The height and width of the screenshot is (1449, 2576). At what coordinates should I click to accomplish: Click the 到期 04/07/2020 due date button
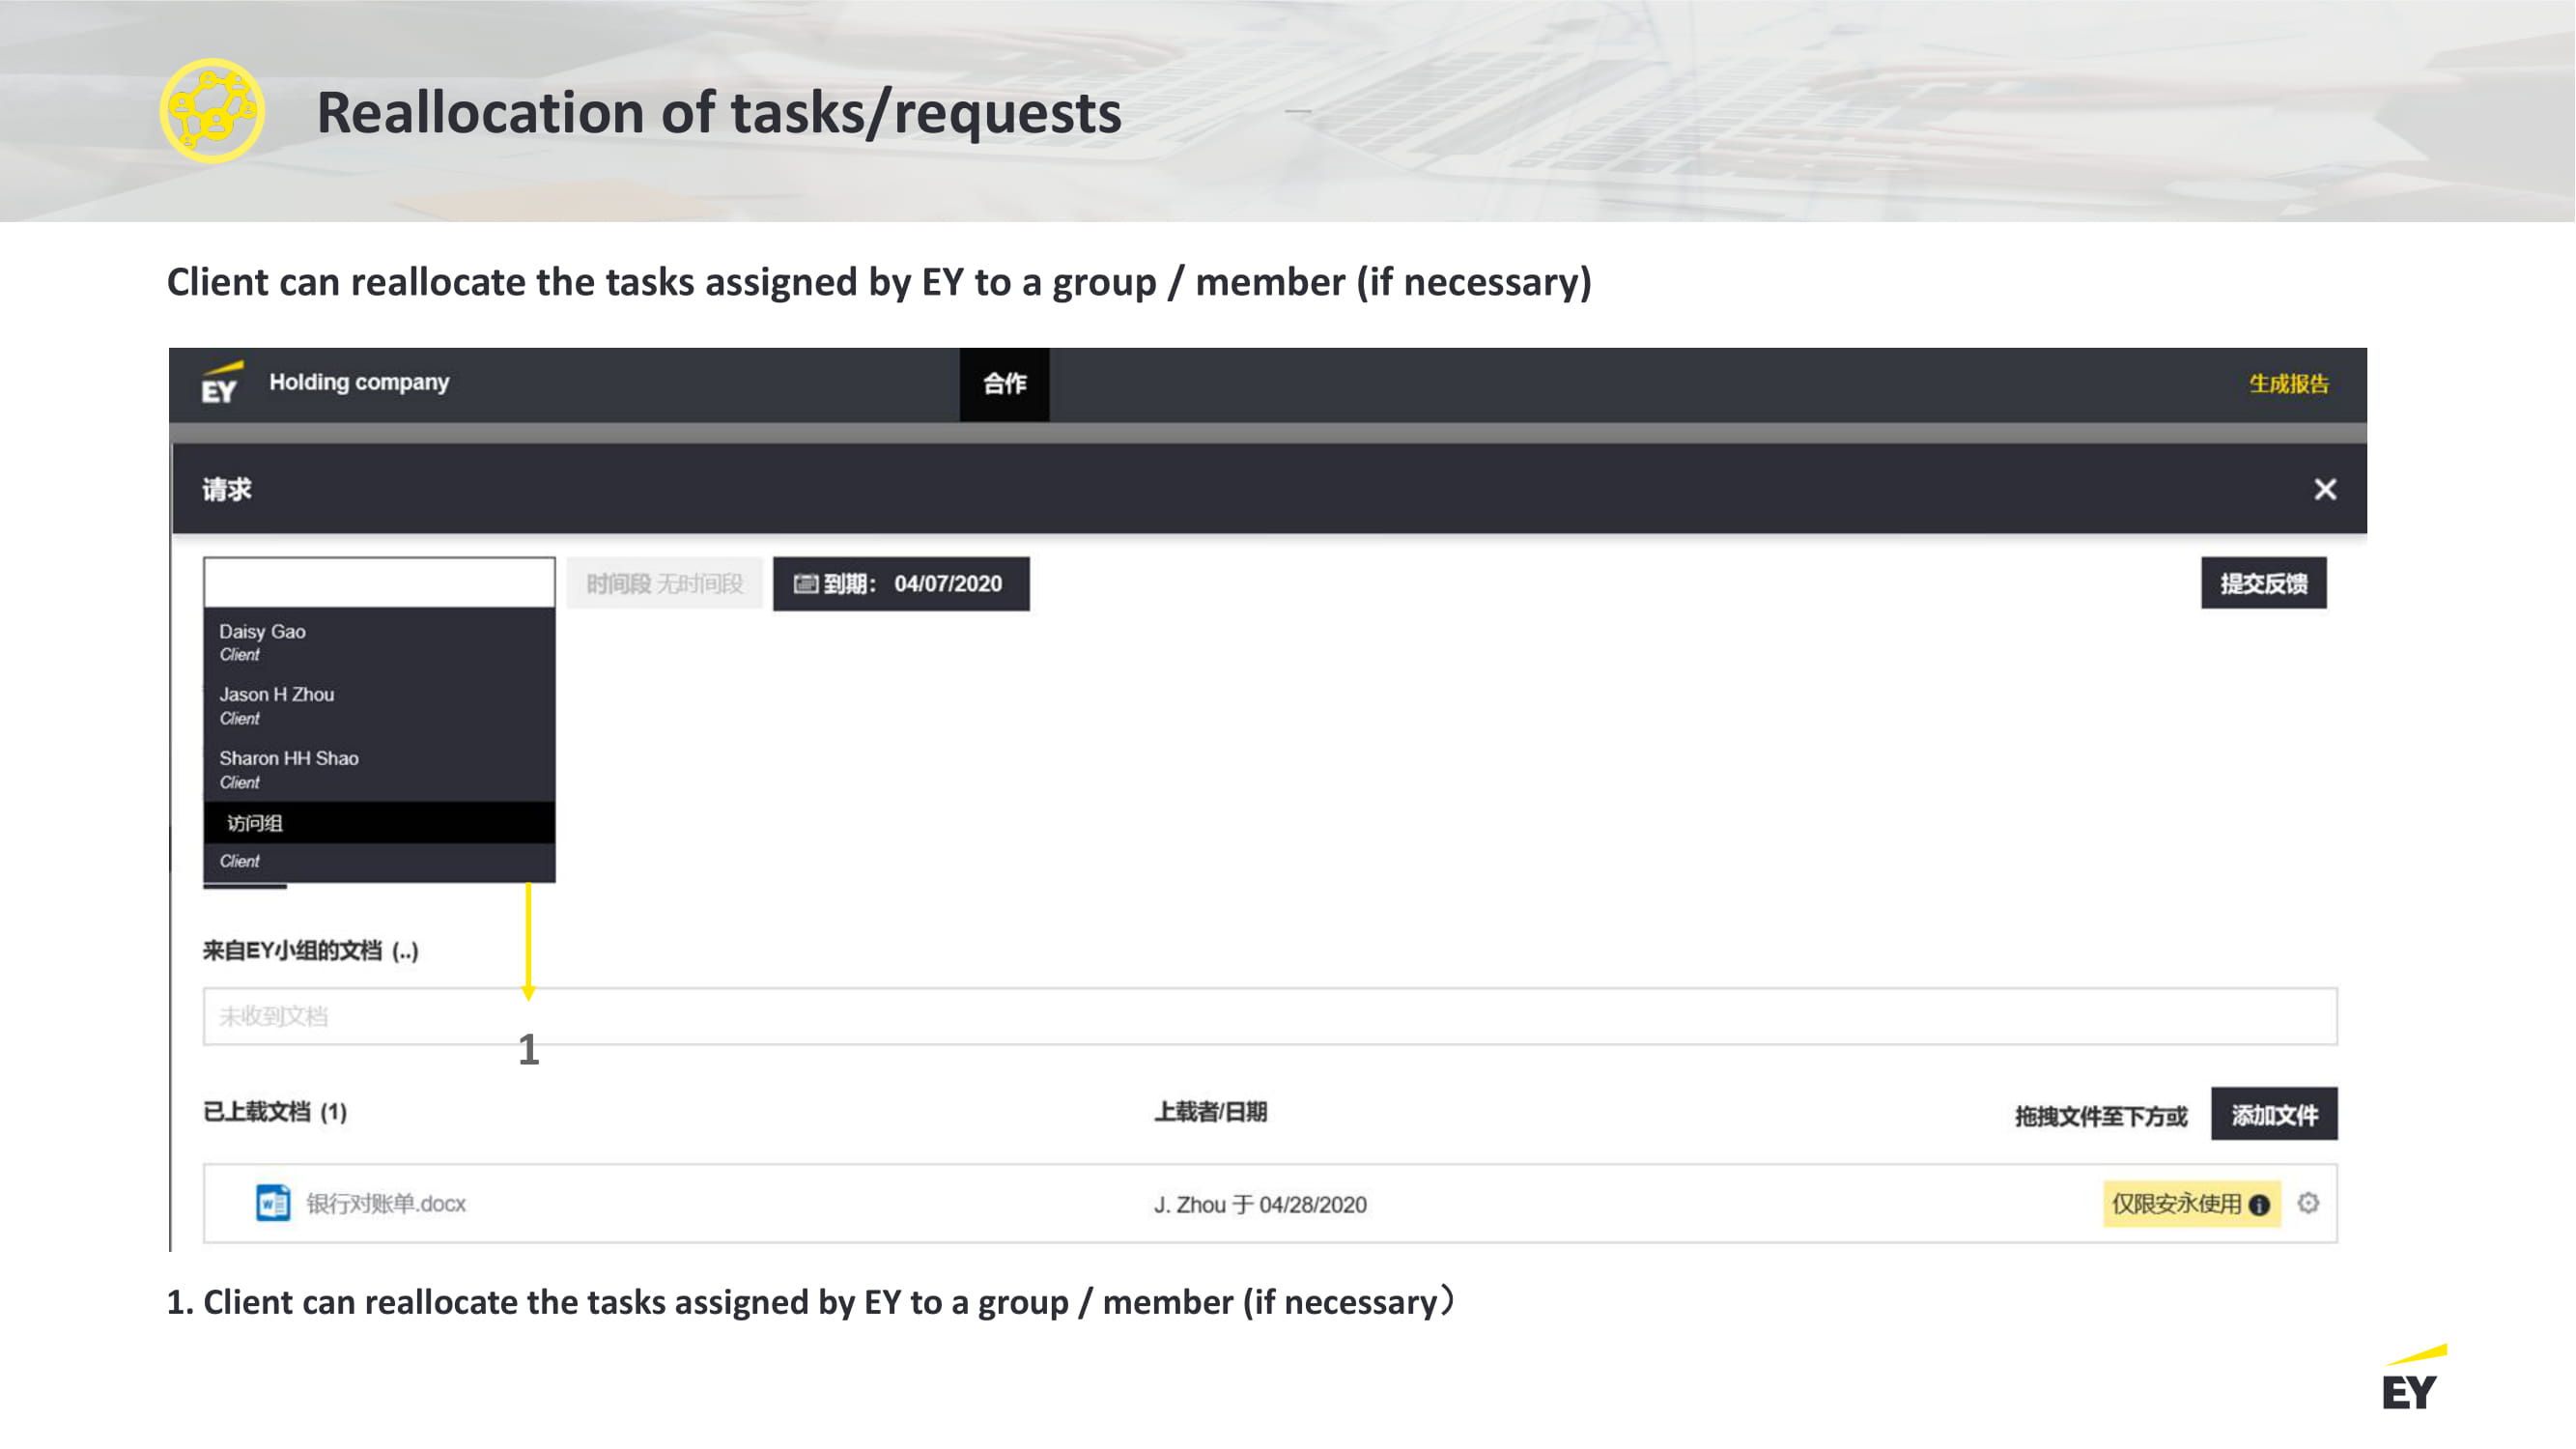[x=901, y=584]
